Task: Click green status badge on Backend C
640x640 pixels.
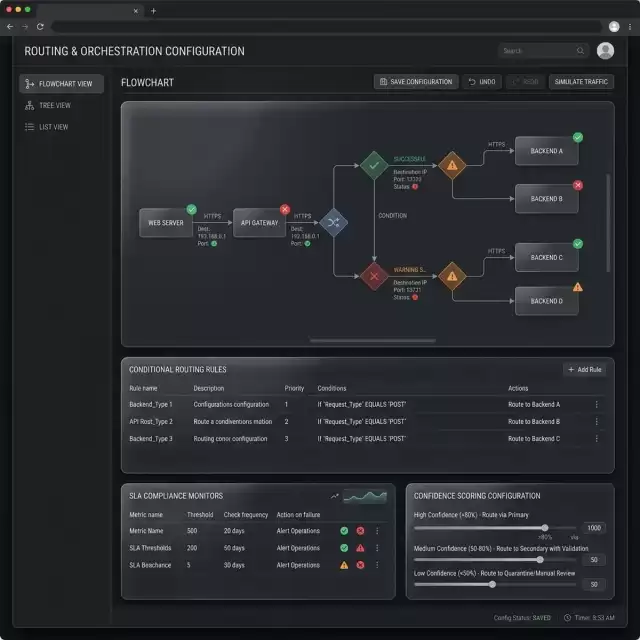Action: pos(578,244)
